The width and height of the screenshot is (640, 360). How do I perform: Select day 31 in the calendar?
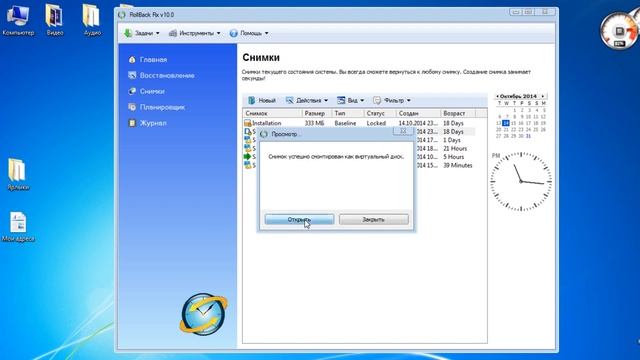(x=528, y=136)
